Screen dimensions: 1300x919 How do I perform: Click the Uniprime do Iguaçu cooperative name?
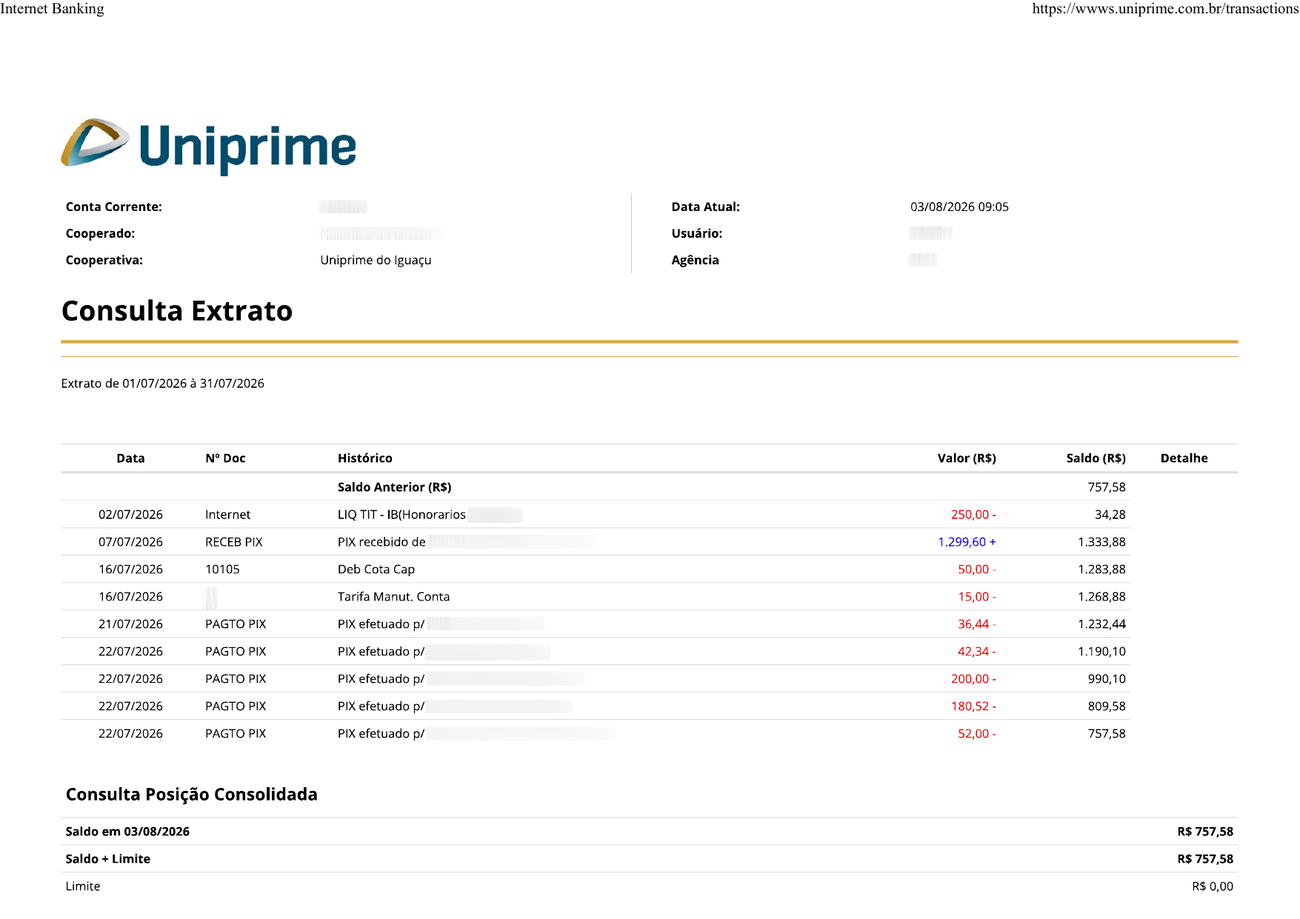pyautogui.click(x=376, y=260)
